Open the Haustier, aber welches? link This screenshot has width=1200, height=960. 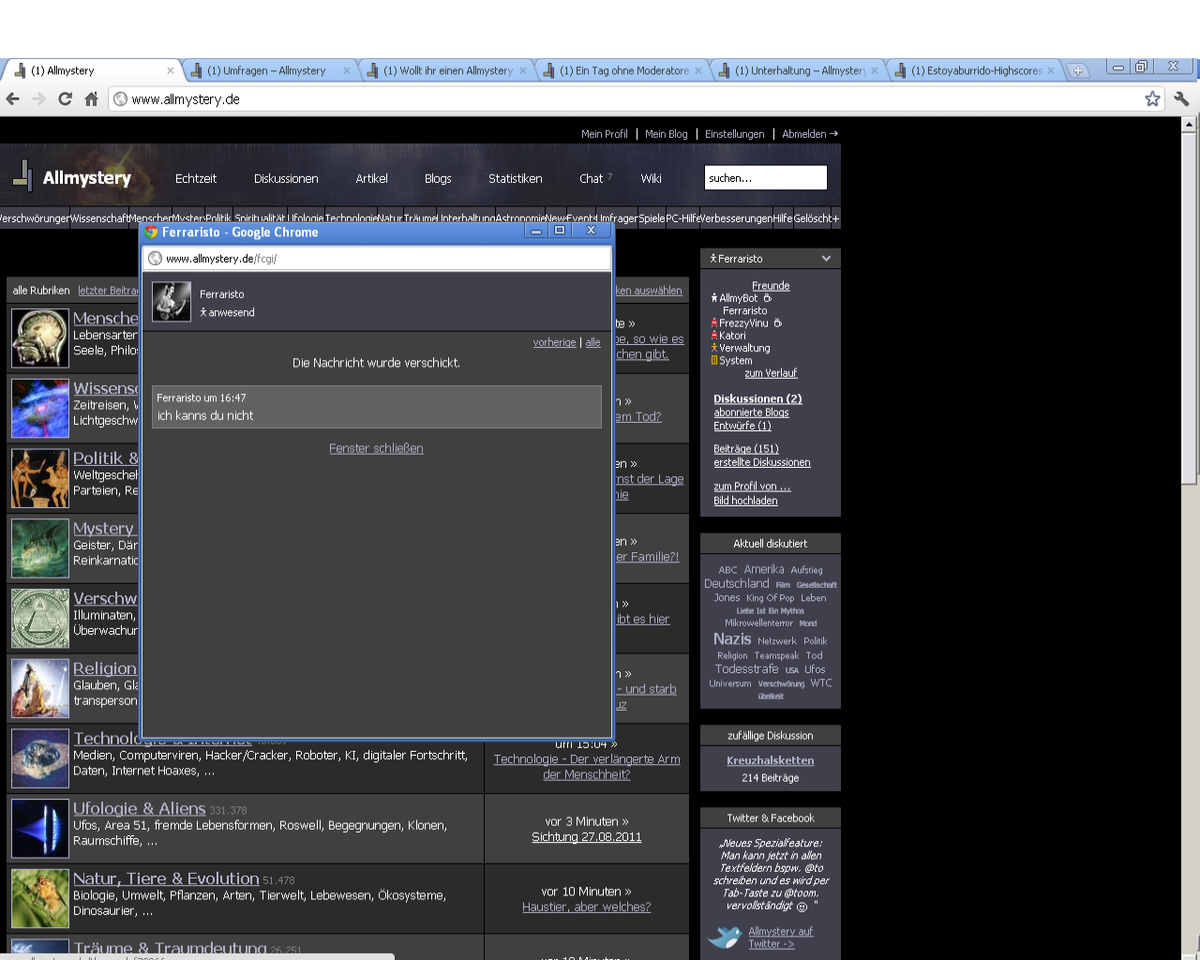(x=586, y=907)
